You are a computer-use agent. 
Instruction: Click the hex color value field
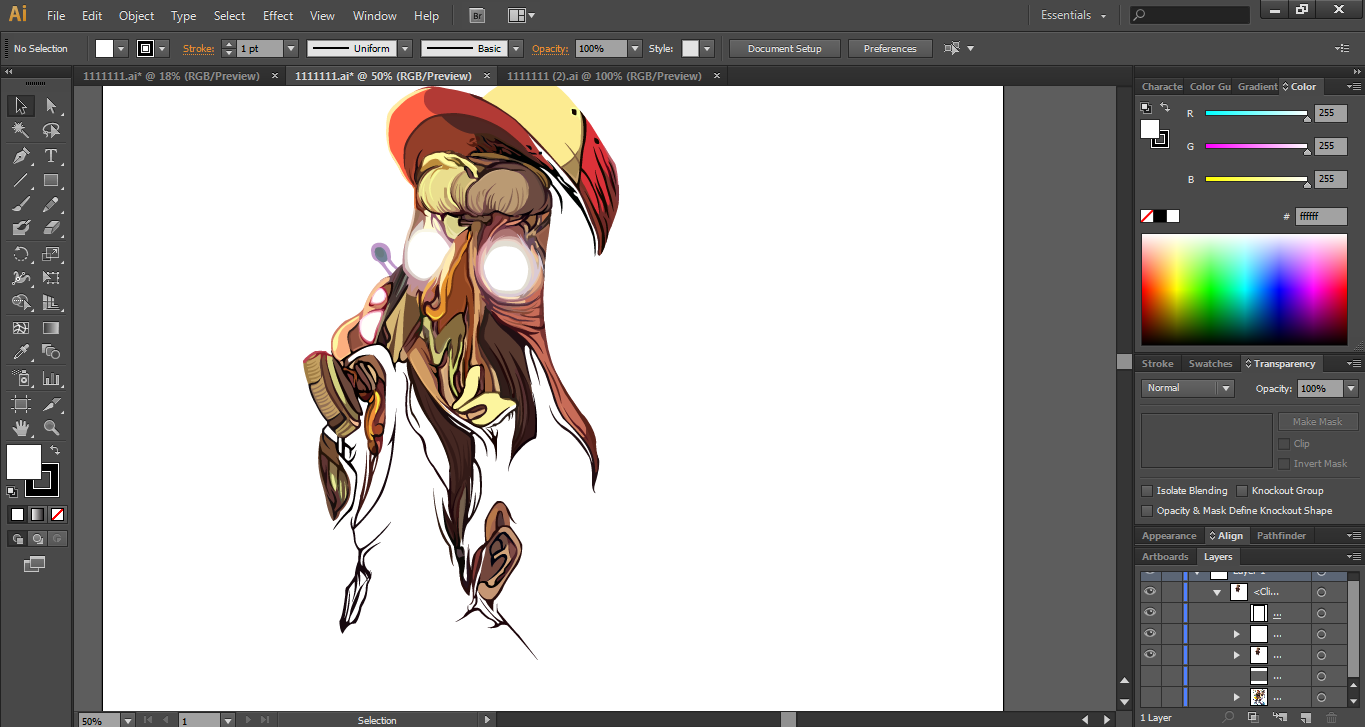(1320, 216)
